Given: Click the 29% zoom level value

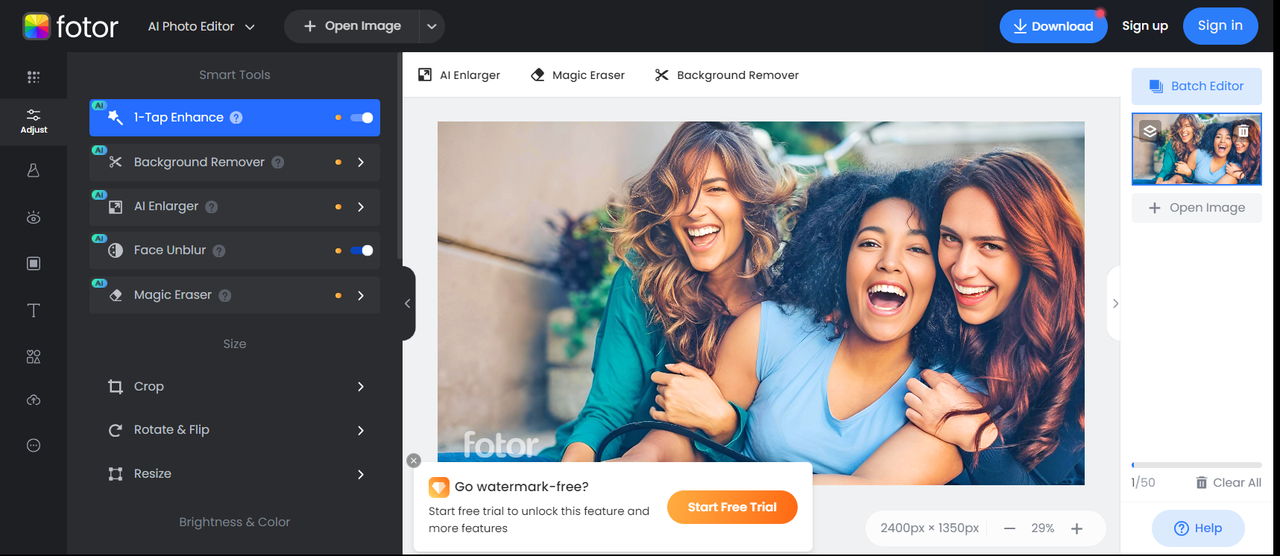Looking at the screenshot, I should tap(1043, 528).
